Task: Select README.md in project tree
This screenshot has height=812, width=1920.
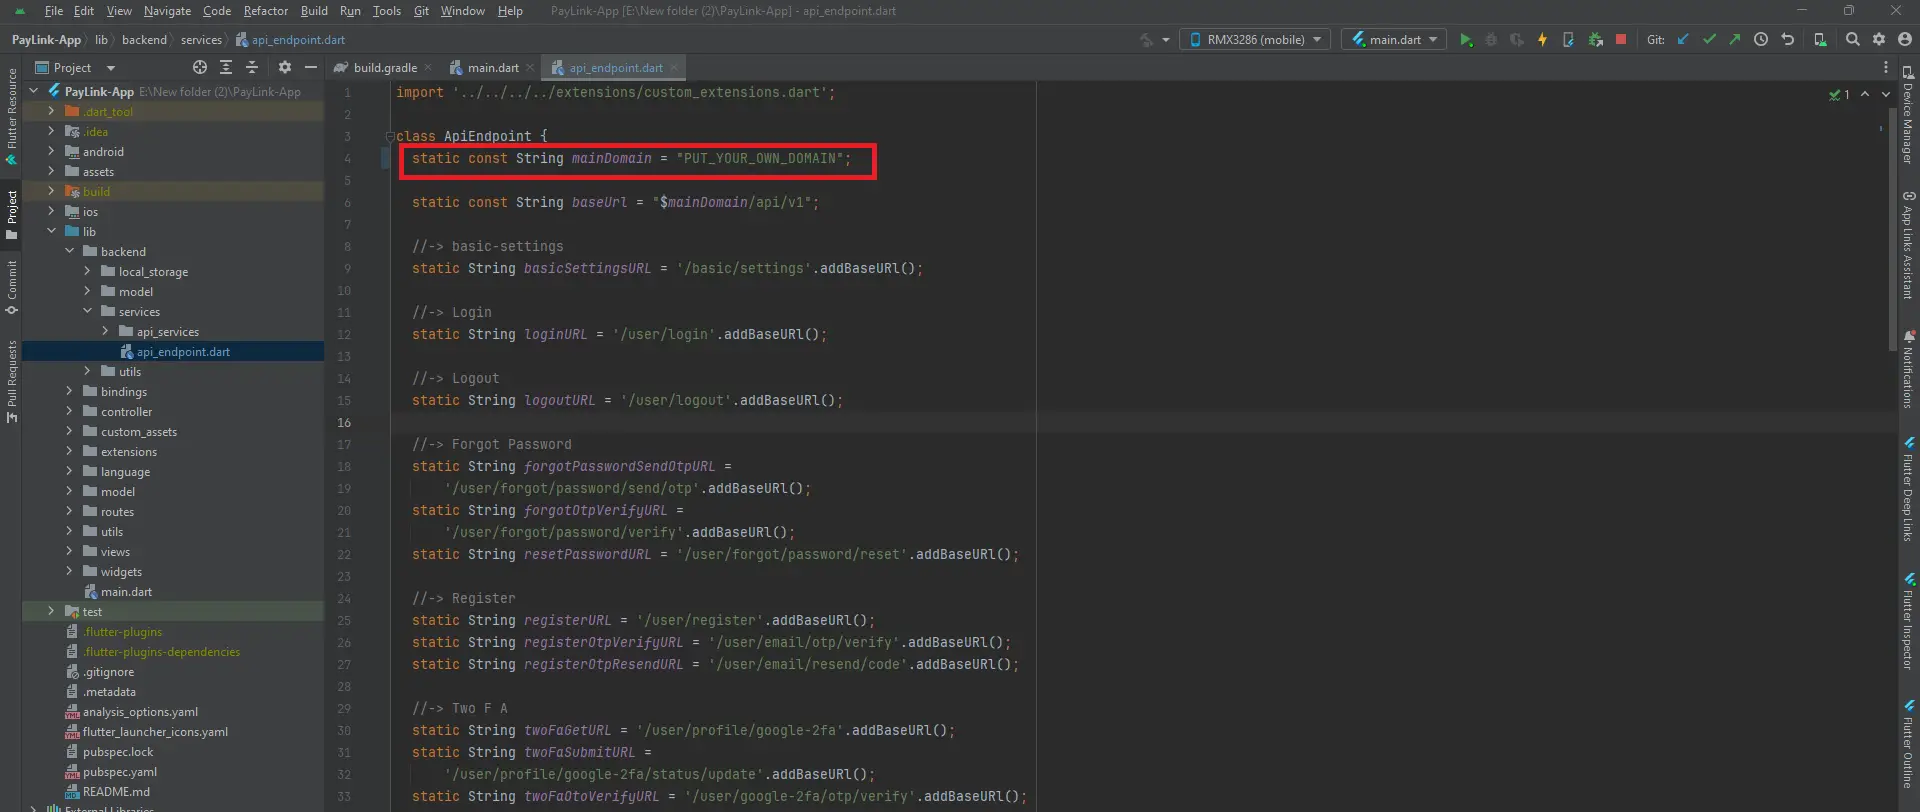Action: click(116, 791)
